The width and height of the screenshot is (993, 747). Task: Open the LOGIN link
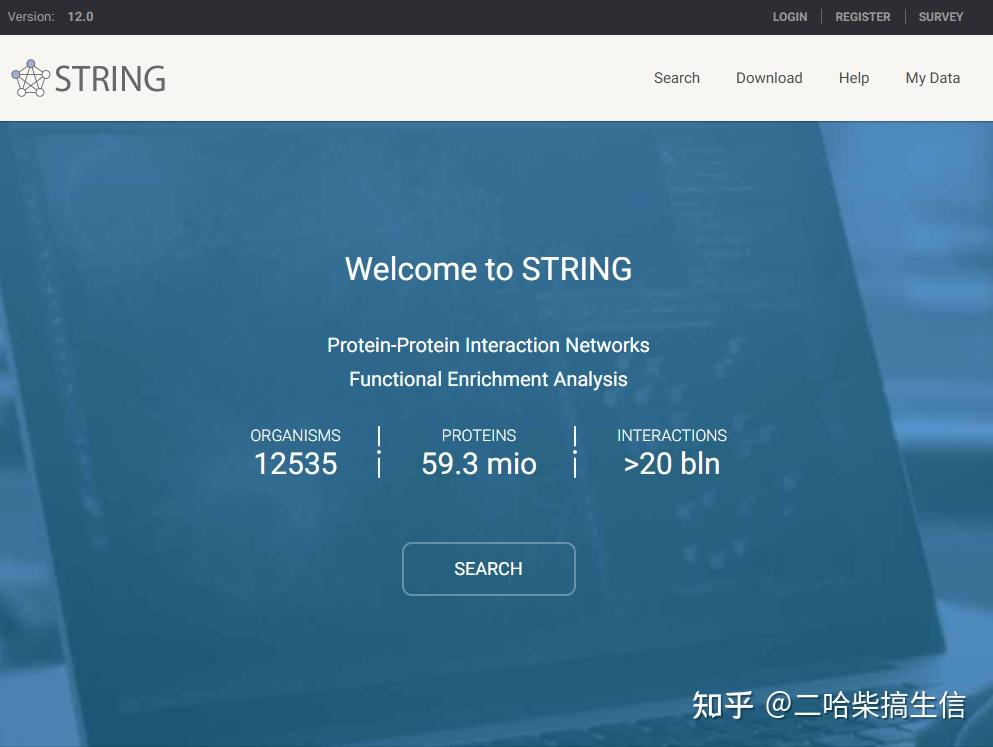tap(790, 17)
